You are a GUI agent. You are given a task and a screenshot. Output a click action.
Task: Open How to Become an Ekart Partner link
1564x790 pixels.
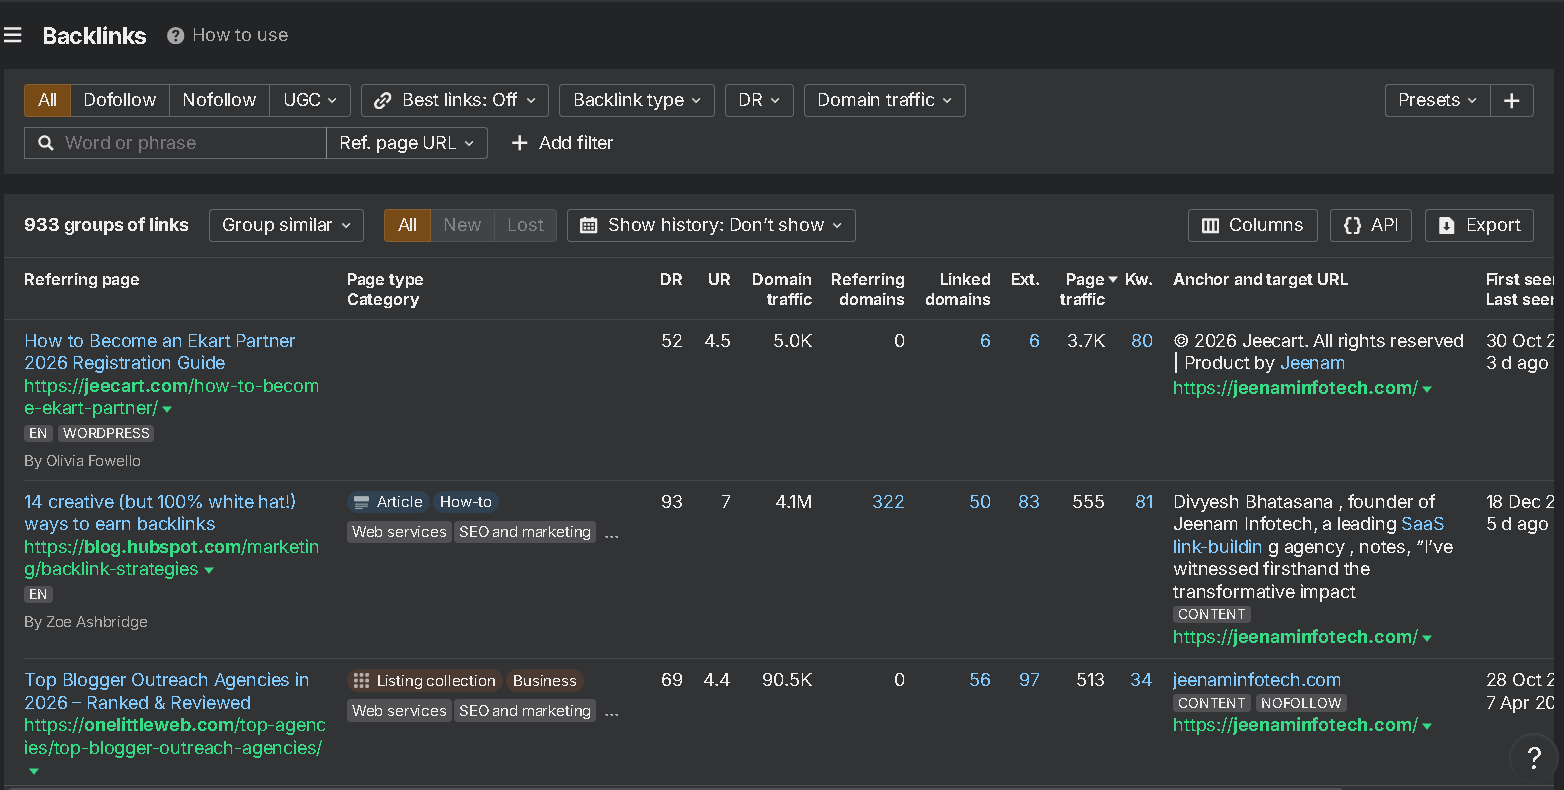pyautogui.click(x=159, y=352)
